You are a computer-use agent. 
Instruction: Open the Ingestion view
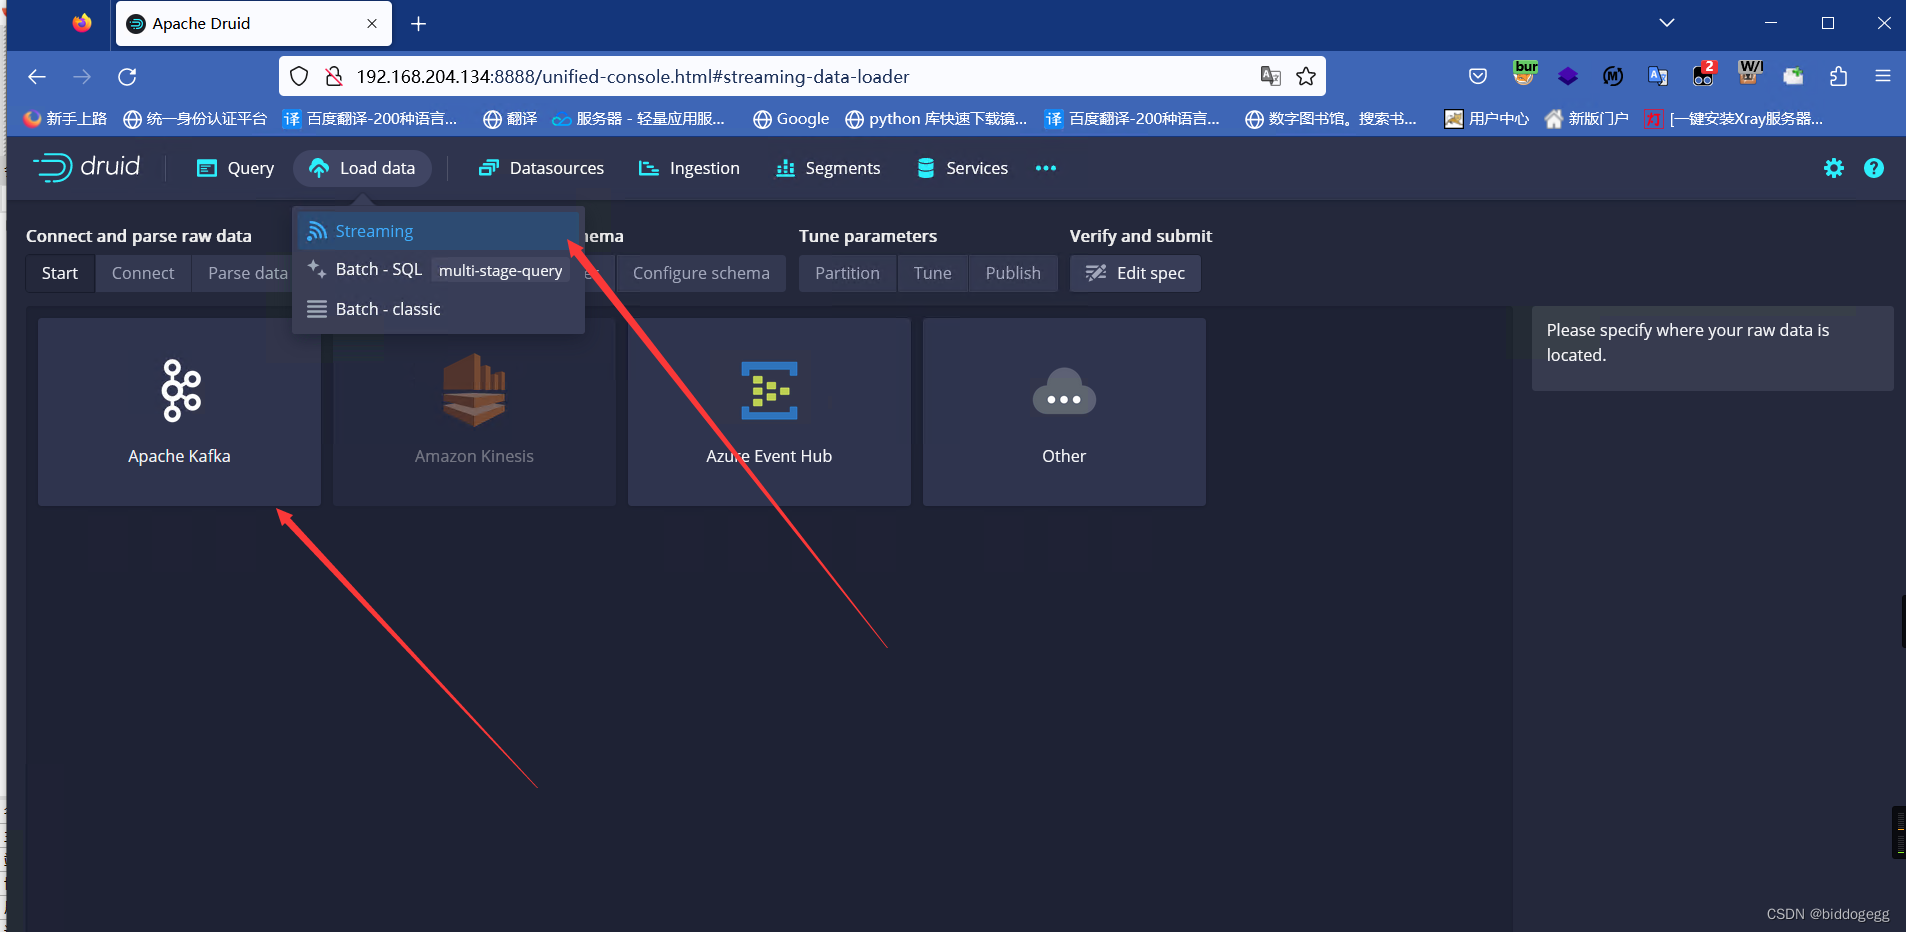689,168
